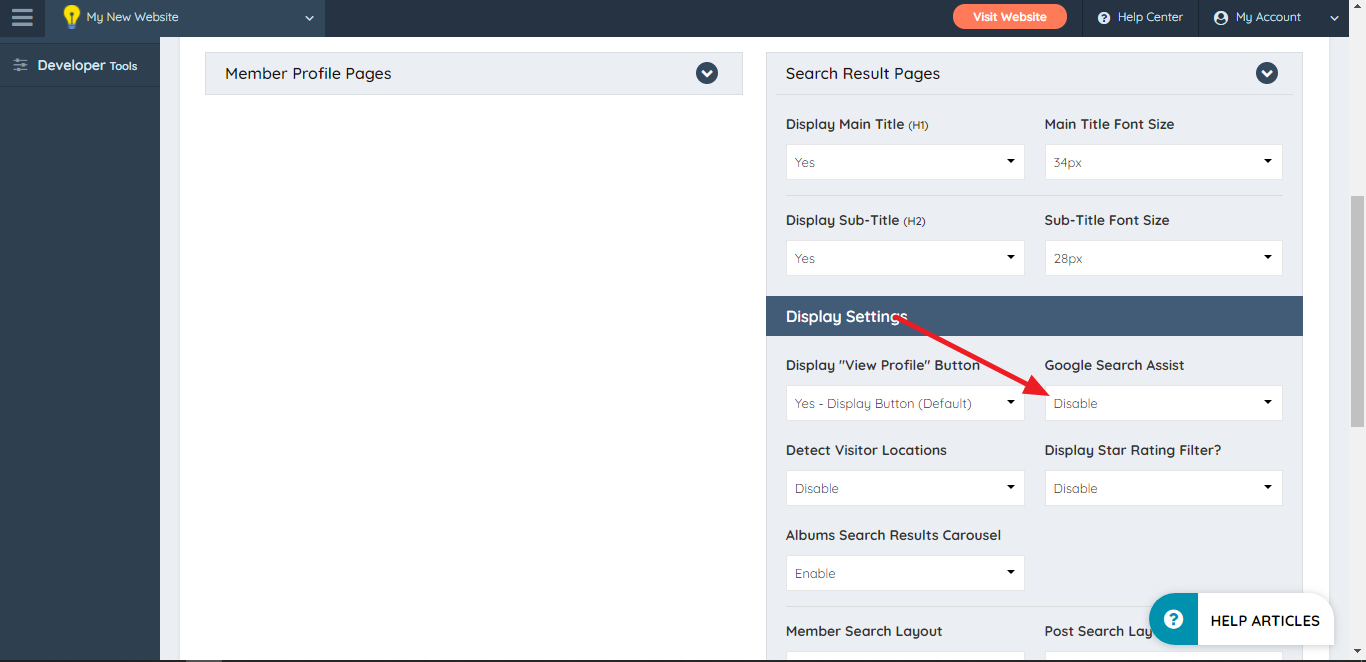Enable Detect Visitor Locations
Screen dimensions: 1366x662
tap(904, 487)
